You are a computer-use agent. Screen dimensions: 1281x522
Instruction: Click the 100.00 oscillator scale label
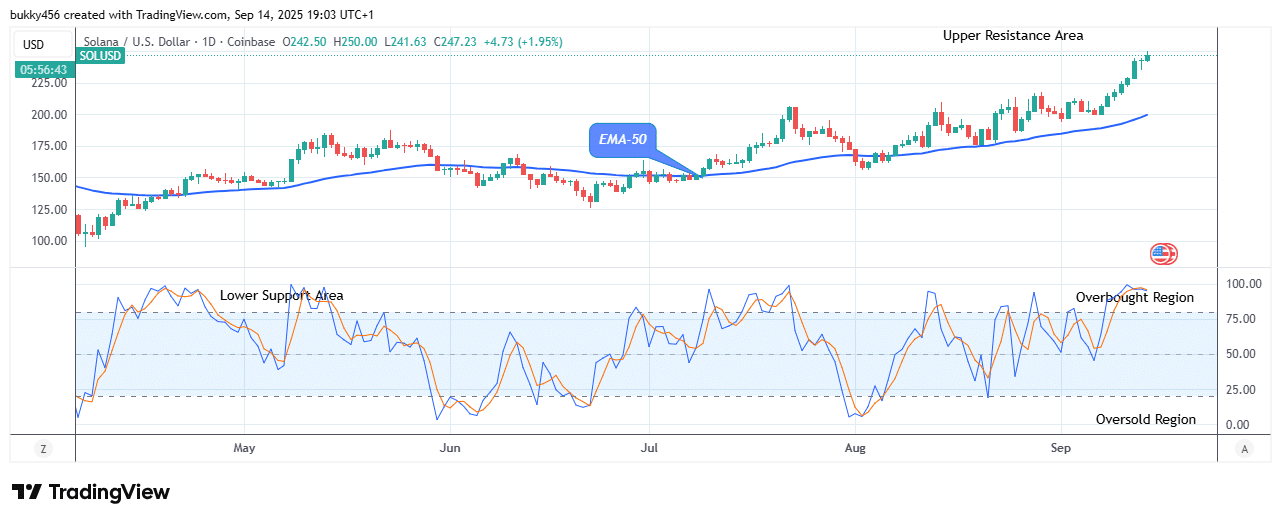(1244, 284)
